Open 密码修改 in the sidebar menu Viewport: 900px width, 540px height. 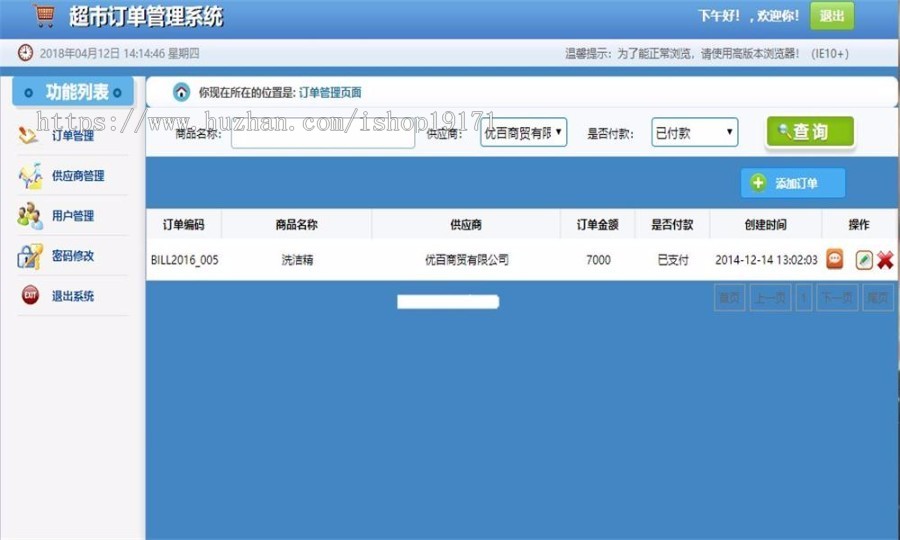point(72,256)
